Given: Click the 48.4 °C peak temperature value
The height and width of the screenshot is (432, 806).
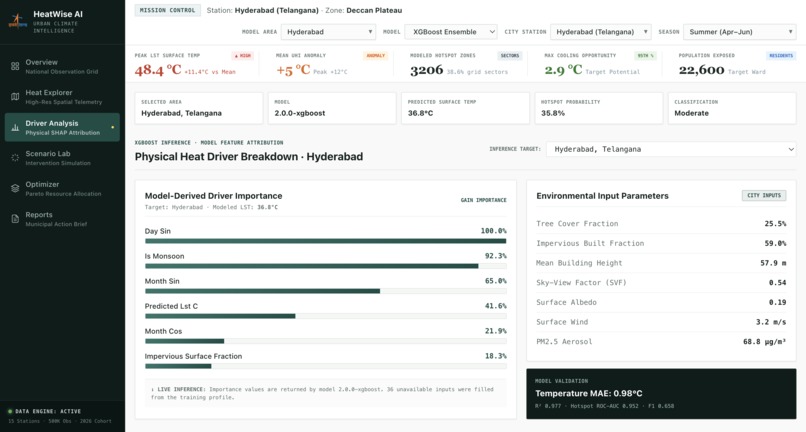Looking at the screenshot, I should pos(158,70).
